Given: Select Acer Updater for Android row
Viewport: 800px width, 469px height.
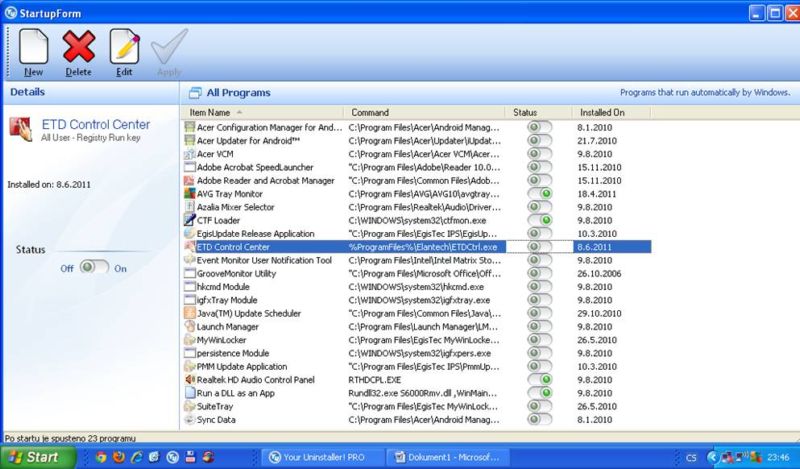Looking at the screenshot, I should coord(416,141).
